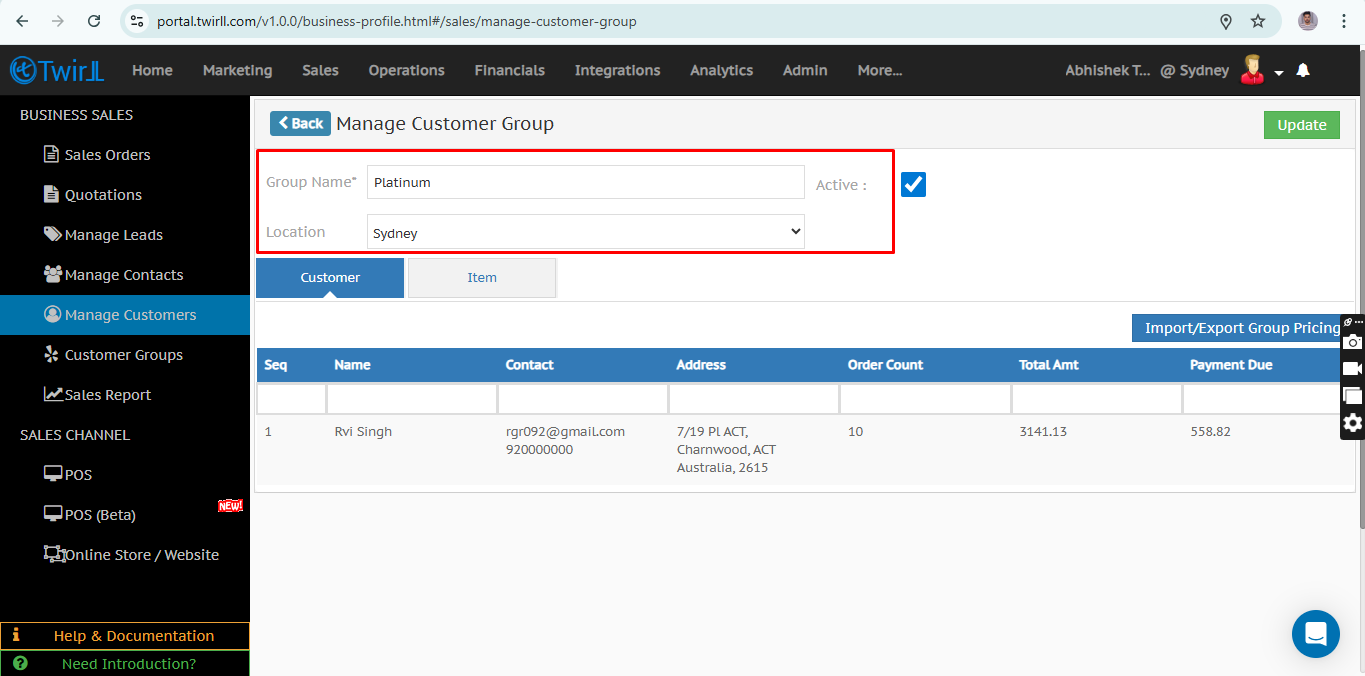The image size is (1365, 676).
Task: Open Sales menu
Action: [x=320, y=70]
